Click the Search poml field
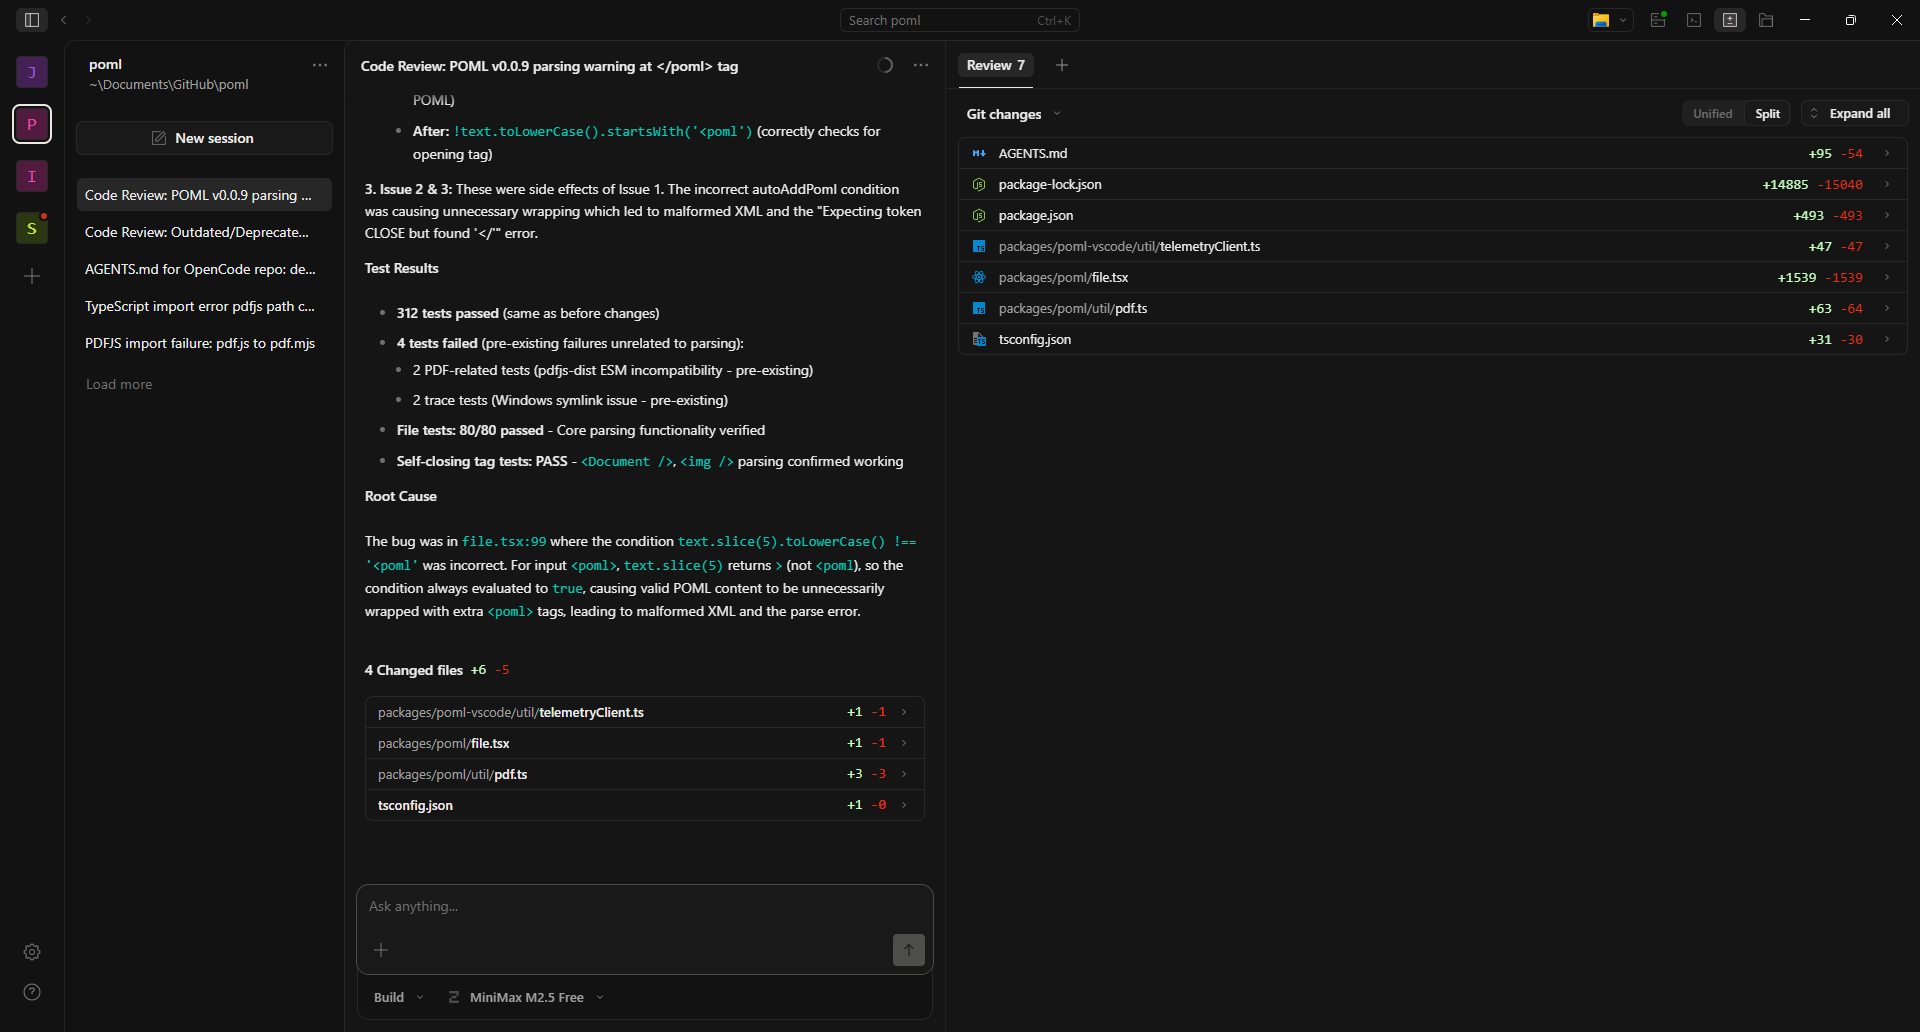The height and width of the screenshot is (1032, 1920). coord(959,20)
